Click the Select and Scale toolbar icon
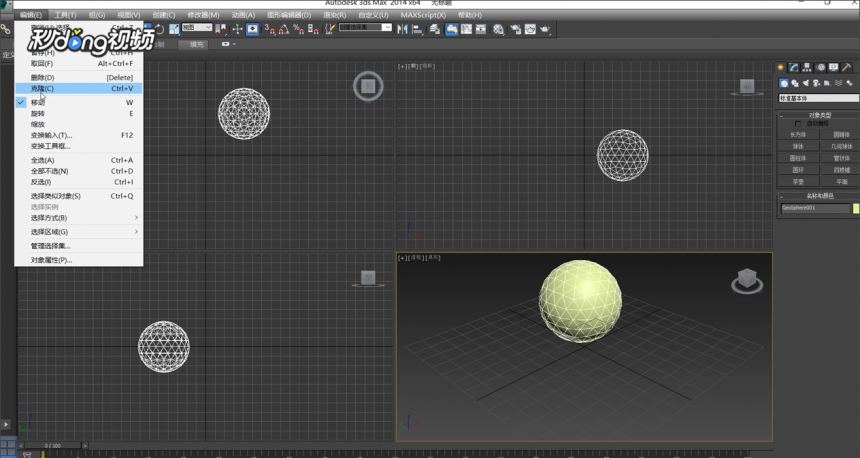 coord(174,29)
